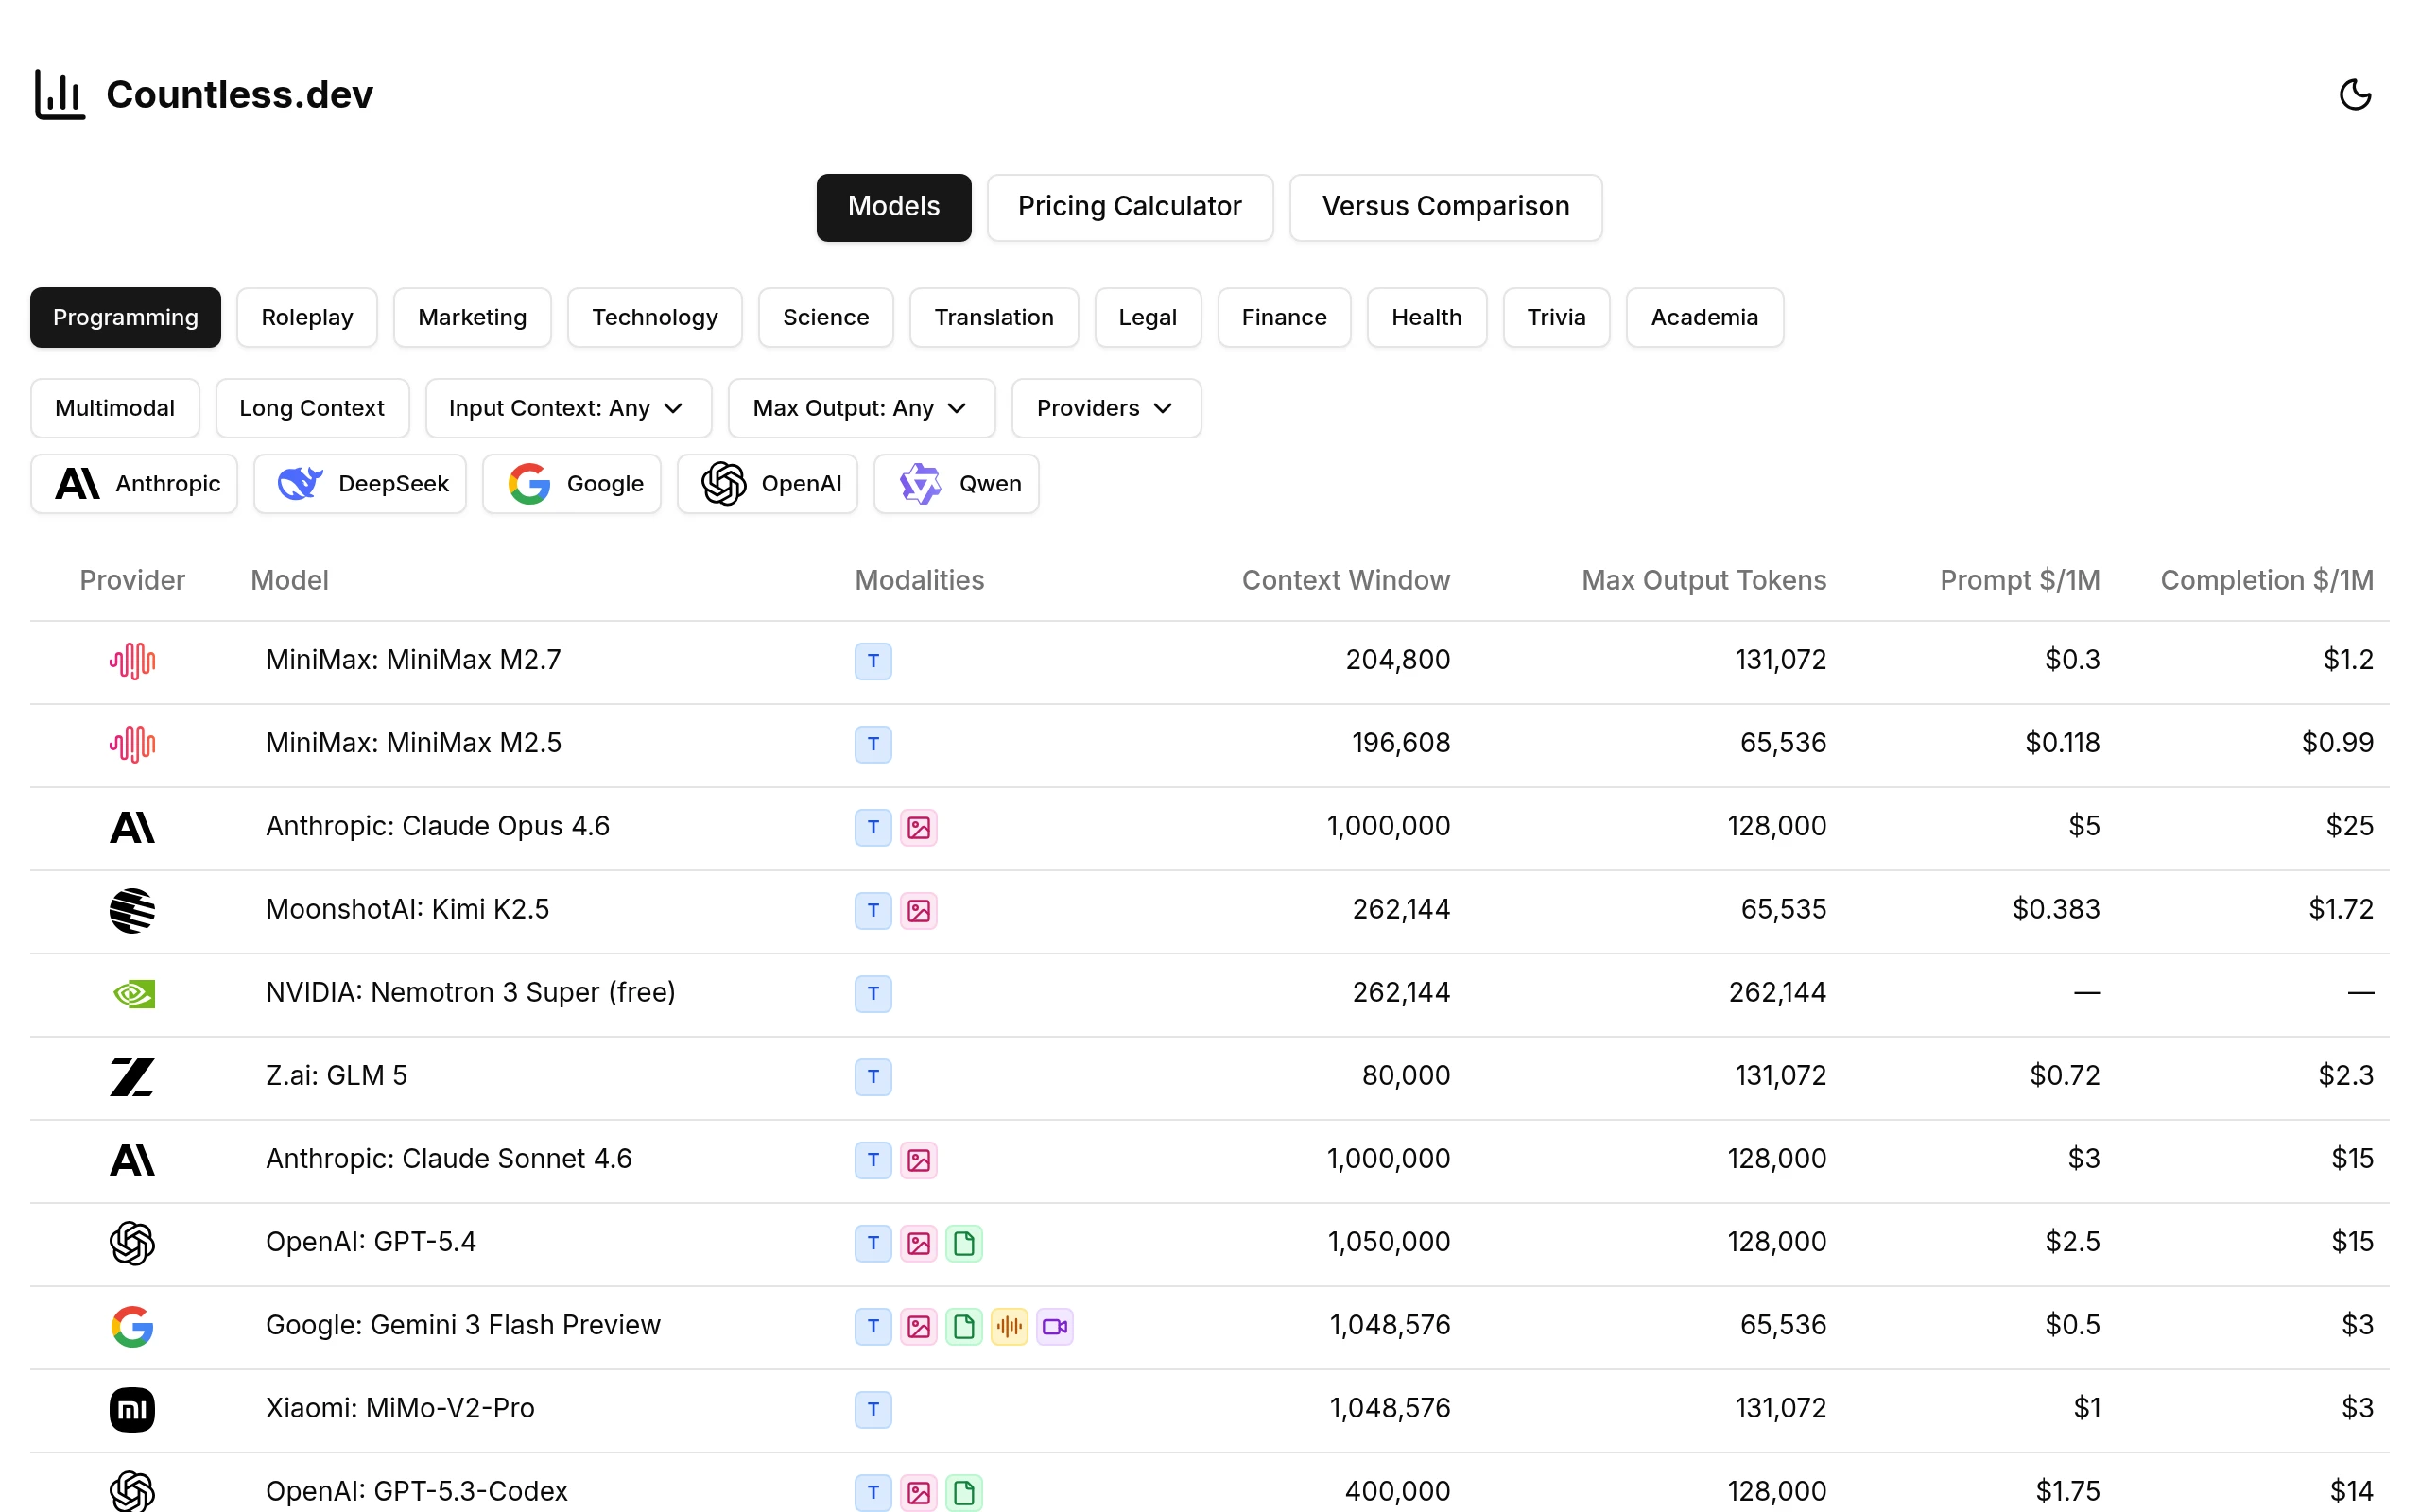Pick the Trivia category chip
The height and width of the screenshot is (1512, 2420).
click(x=1556, y=317)
